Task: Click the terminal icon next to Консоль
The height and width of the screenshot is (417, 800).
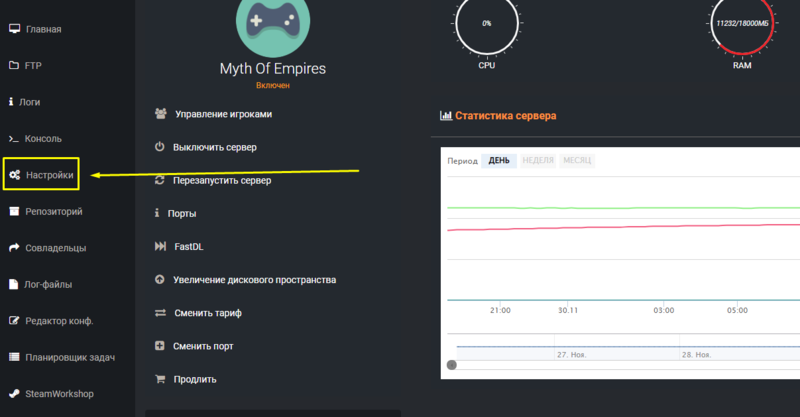Action: (x=14, y=139)
